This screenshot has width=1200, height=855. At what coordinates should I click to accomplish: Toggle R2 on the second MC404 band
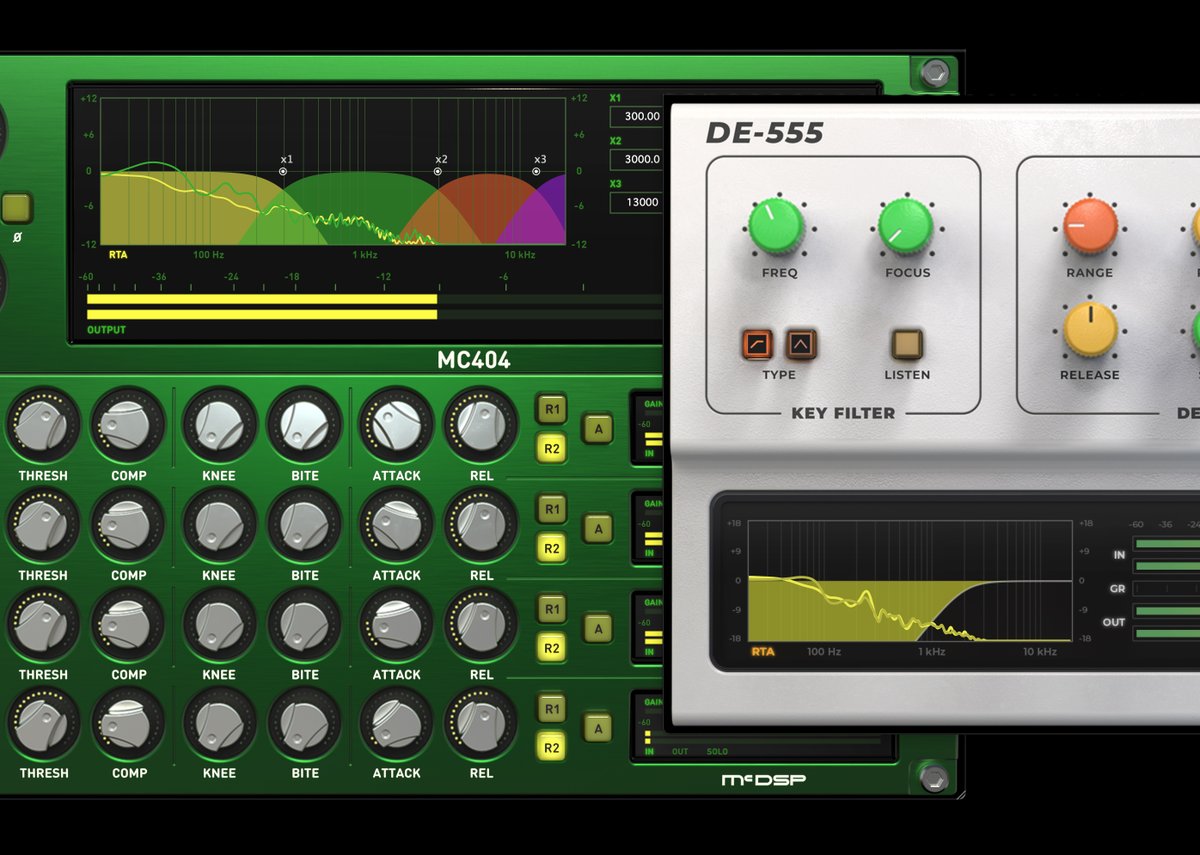pos(551,547)
